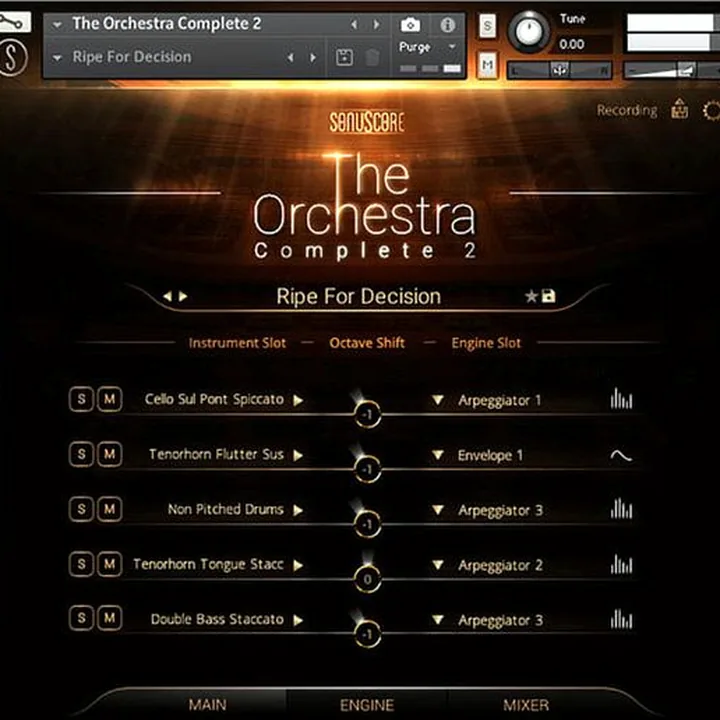720x720 pixels.
Task: Click octave shift knob for Non Pitched Drums
Action: pyautogui.click(x=367, y=524)
